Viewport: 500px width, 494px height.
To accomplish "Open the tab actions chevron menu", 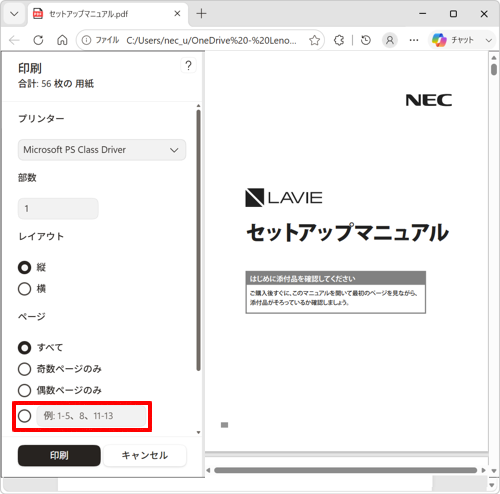I will click(14, 14).
